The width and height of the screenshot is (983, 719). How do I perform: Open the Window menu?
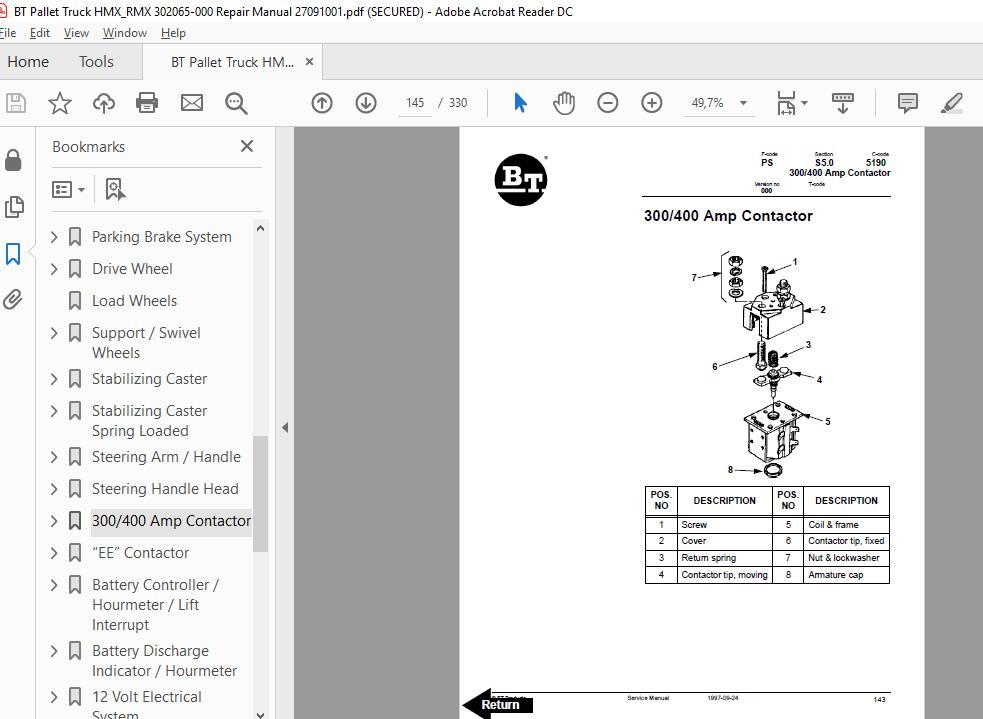124,33
